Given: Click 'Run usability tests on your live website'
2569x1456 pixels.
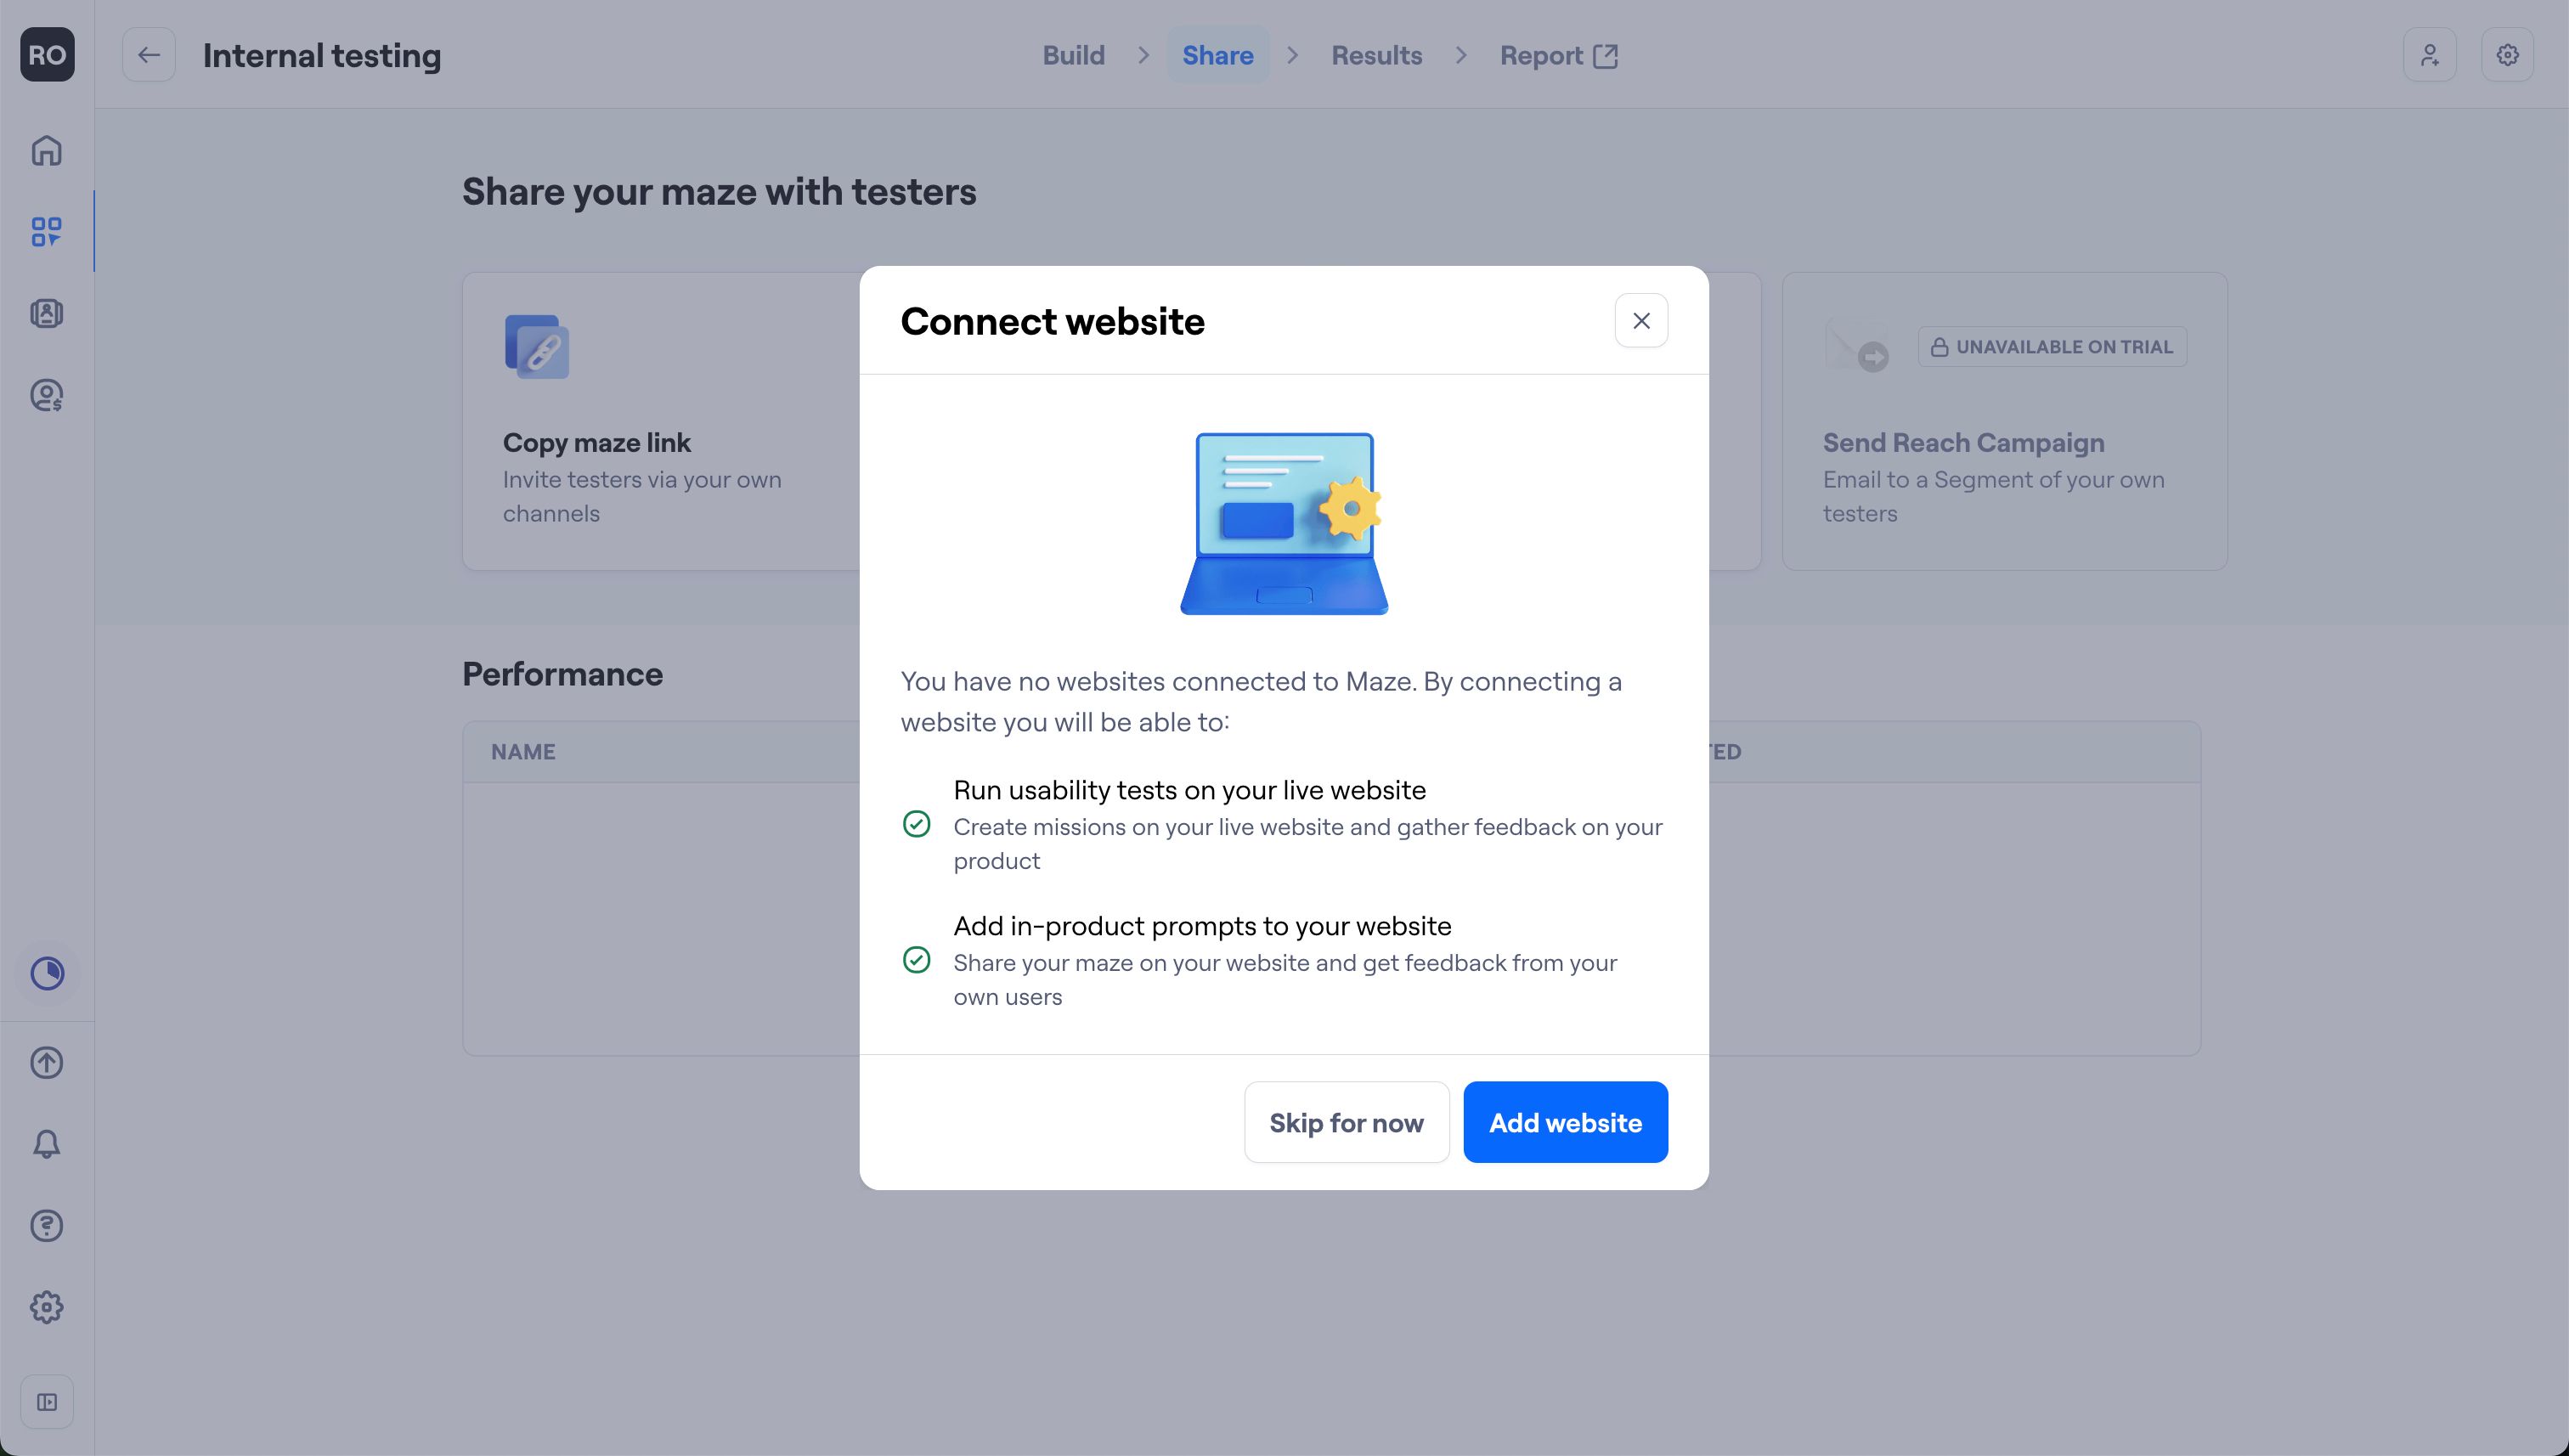Looking at the screenshot, I should tap(1189, 790).
